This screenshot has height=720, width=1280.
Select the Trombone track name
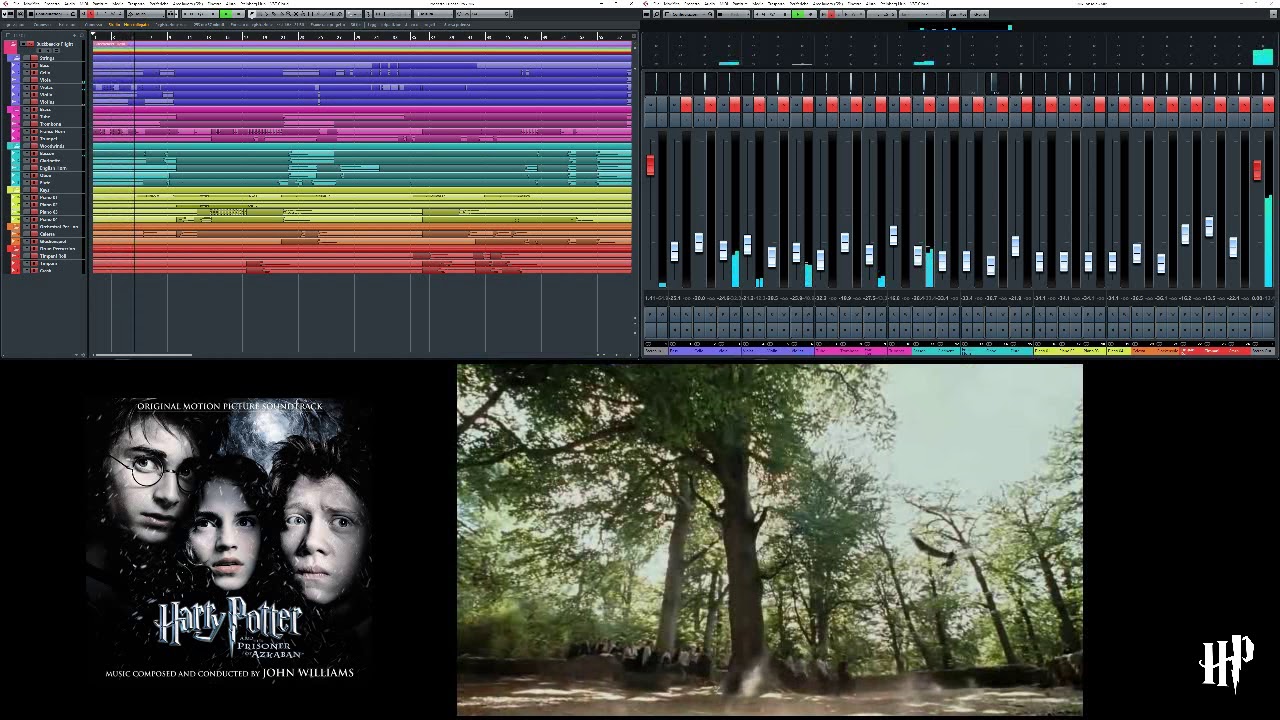(x=50, y=124)
